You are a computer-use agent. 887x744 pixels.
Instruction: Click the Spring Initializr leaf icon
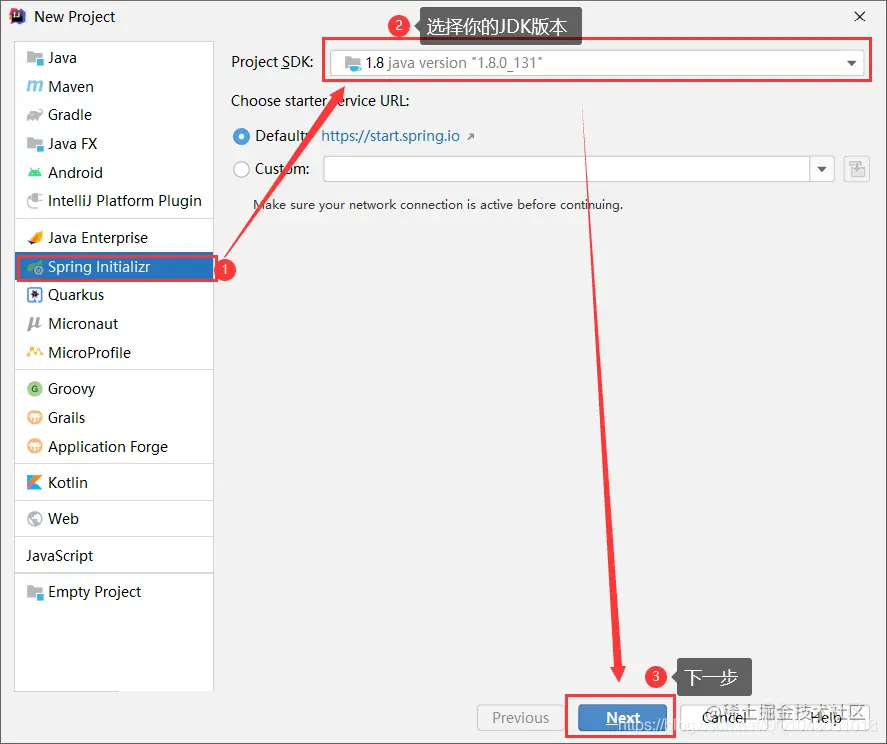click(35, 267)
